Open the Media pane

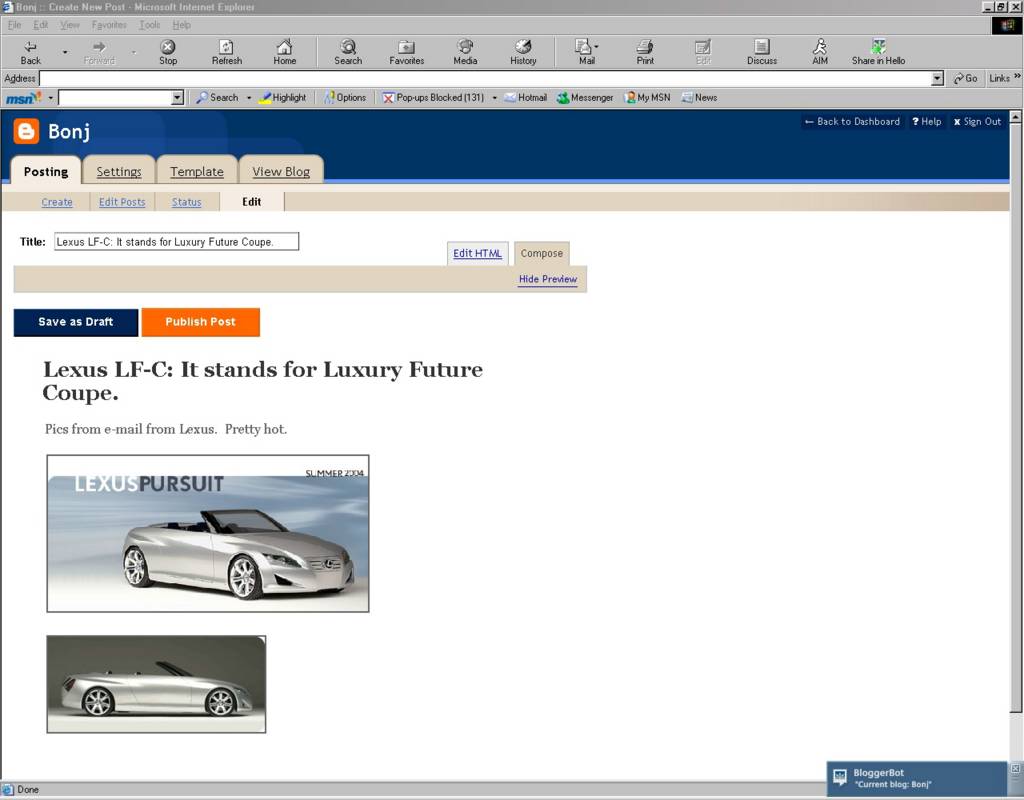tap(465, 52)
